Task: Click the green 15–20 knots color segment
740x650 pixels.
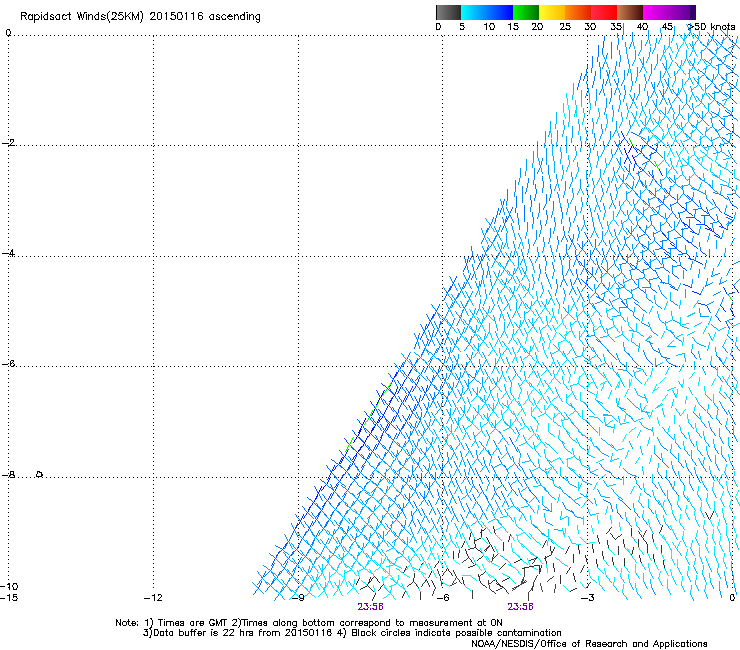Action: [x=526, y=12]
